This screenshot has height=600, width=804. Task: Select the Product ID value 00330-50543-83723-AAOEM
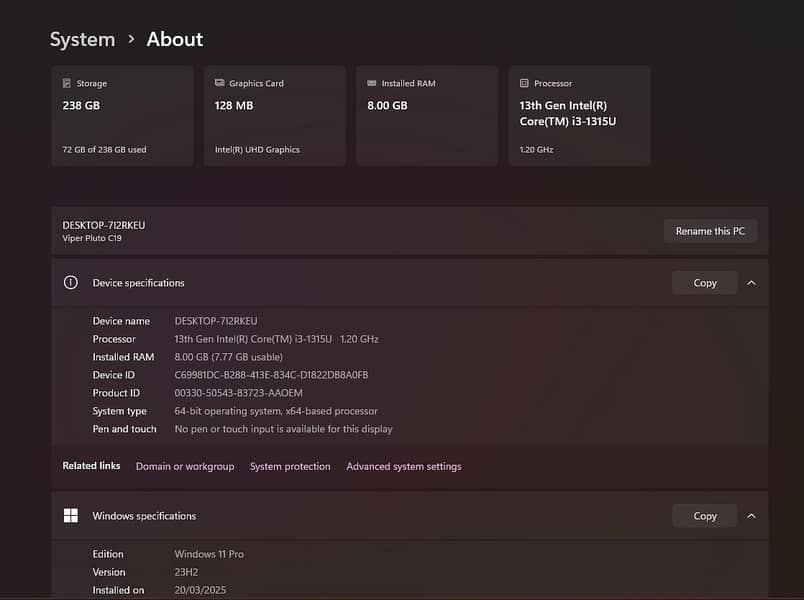(238, 393)
